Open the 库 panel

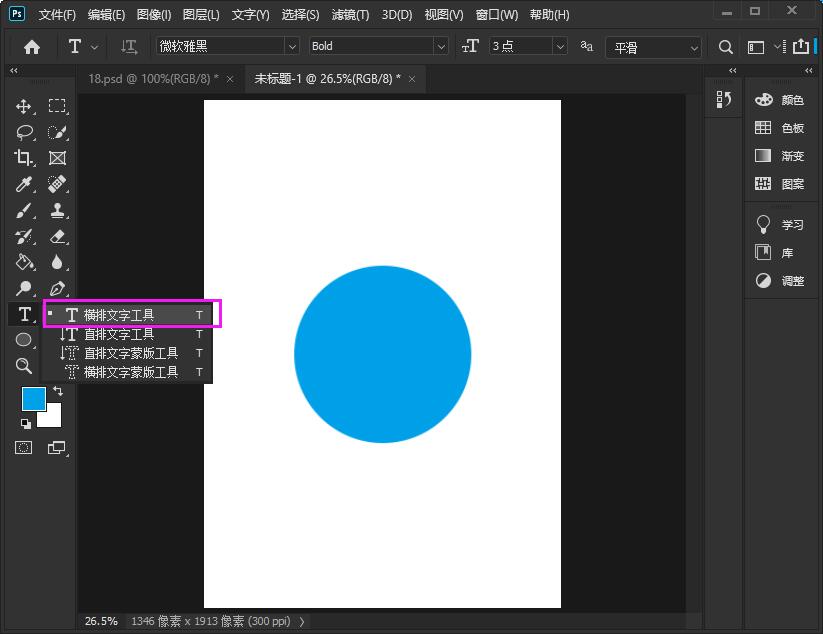pyautogui.click(x=774, y=252)
